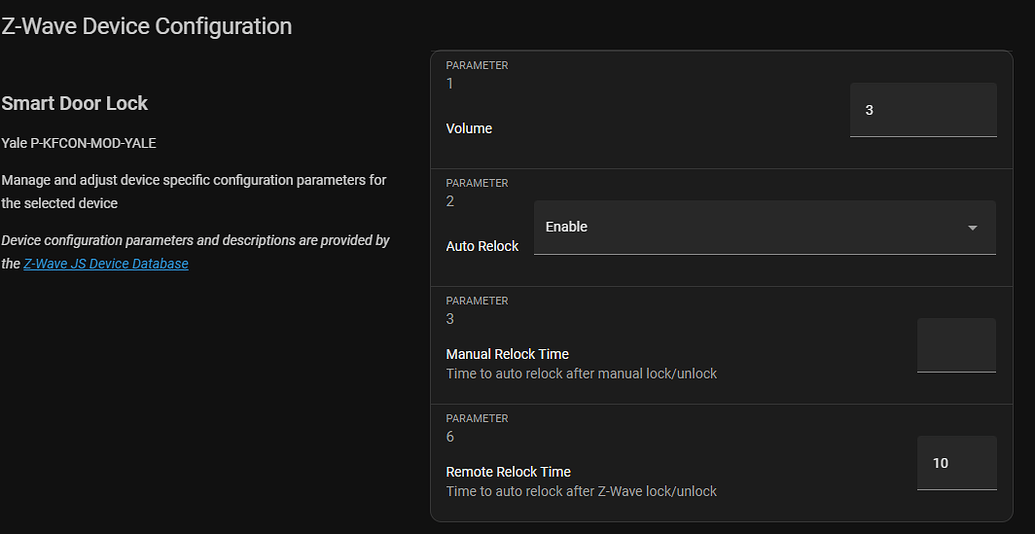Click the manual lock/unlock relock description text
This screenshot has width=1035, height=534.
[581, 374]
